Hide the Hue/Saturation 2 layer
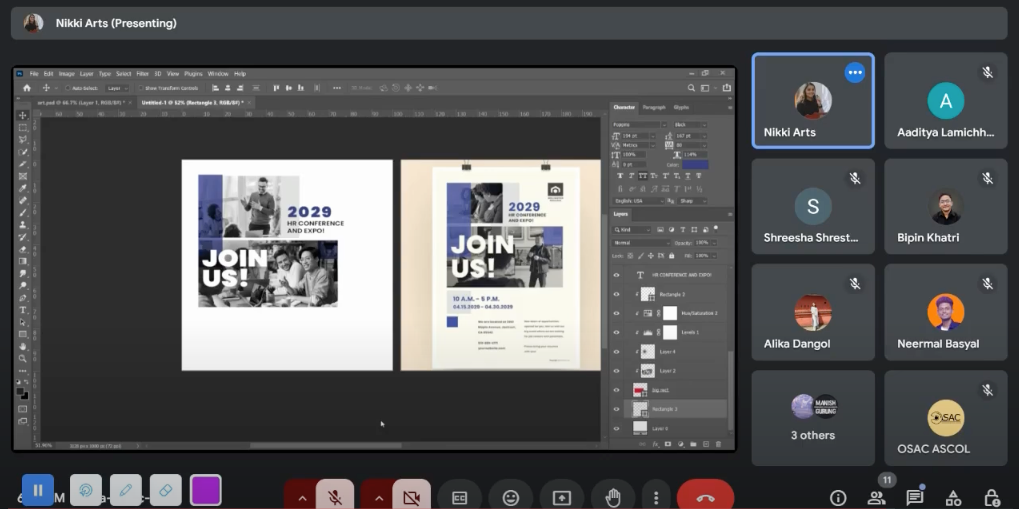 617,313
